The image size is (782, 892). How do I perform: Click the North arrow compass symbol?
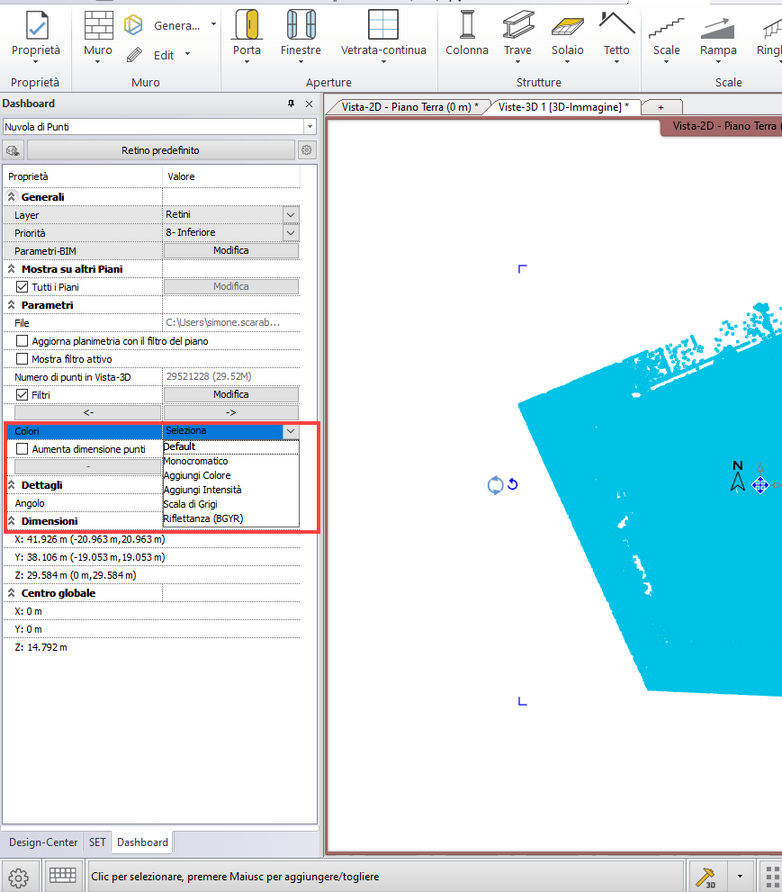738,476
